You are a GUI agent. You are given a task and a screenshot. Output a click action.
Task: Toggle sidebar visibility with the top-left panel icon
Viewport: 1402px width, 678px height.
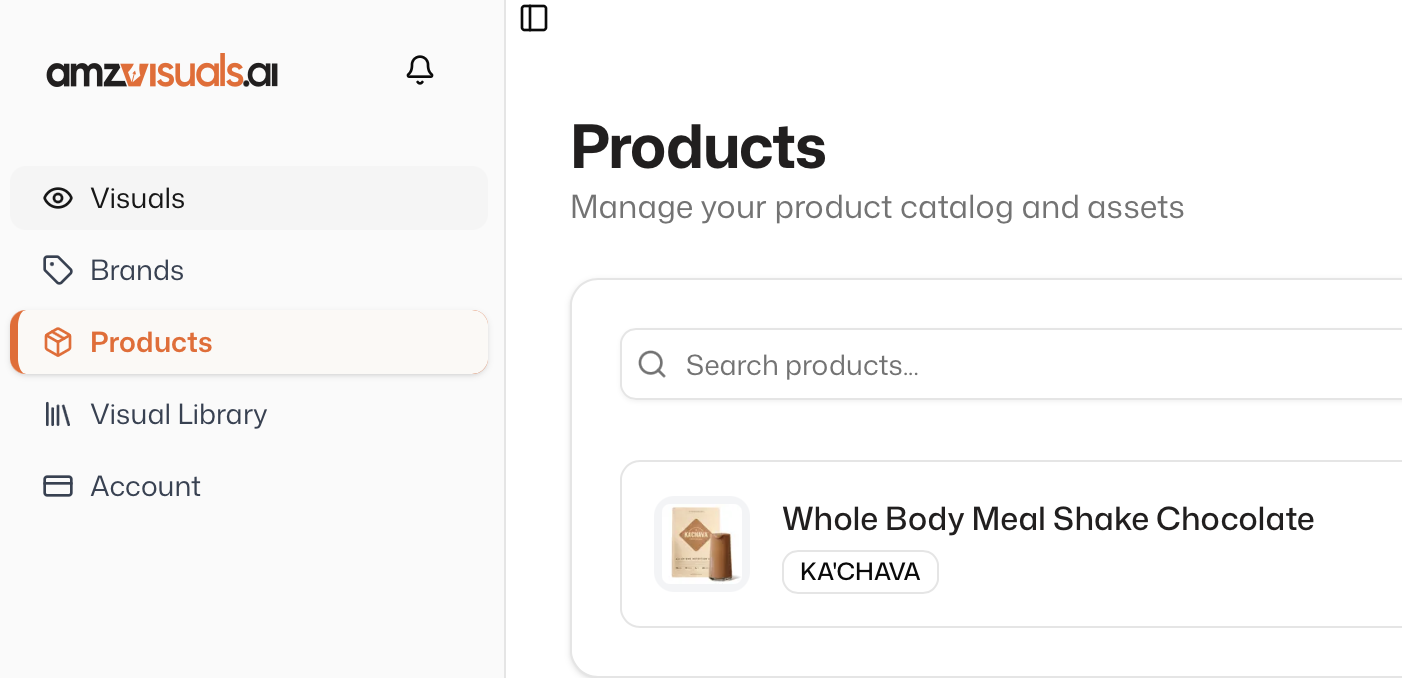click(x=534, y=17)
